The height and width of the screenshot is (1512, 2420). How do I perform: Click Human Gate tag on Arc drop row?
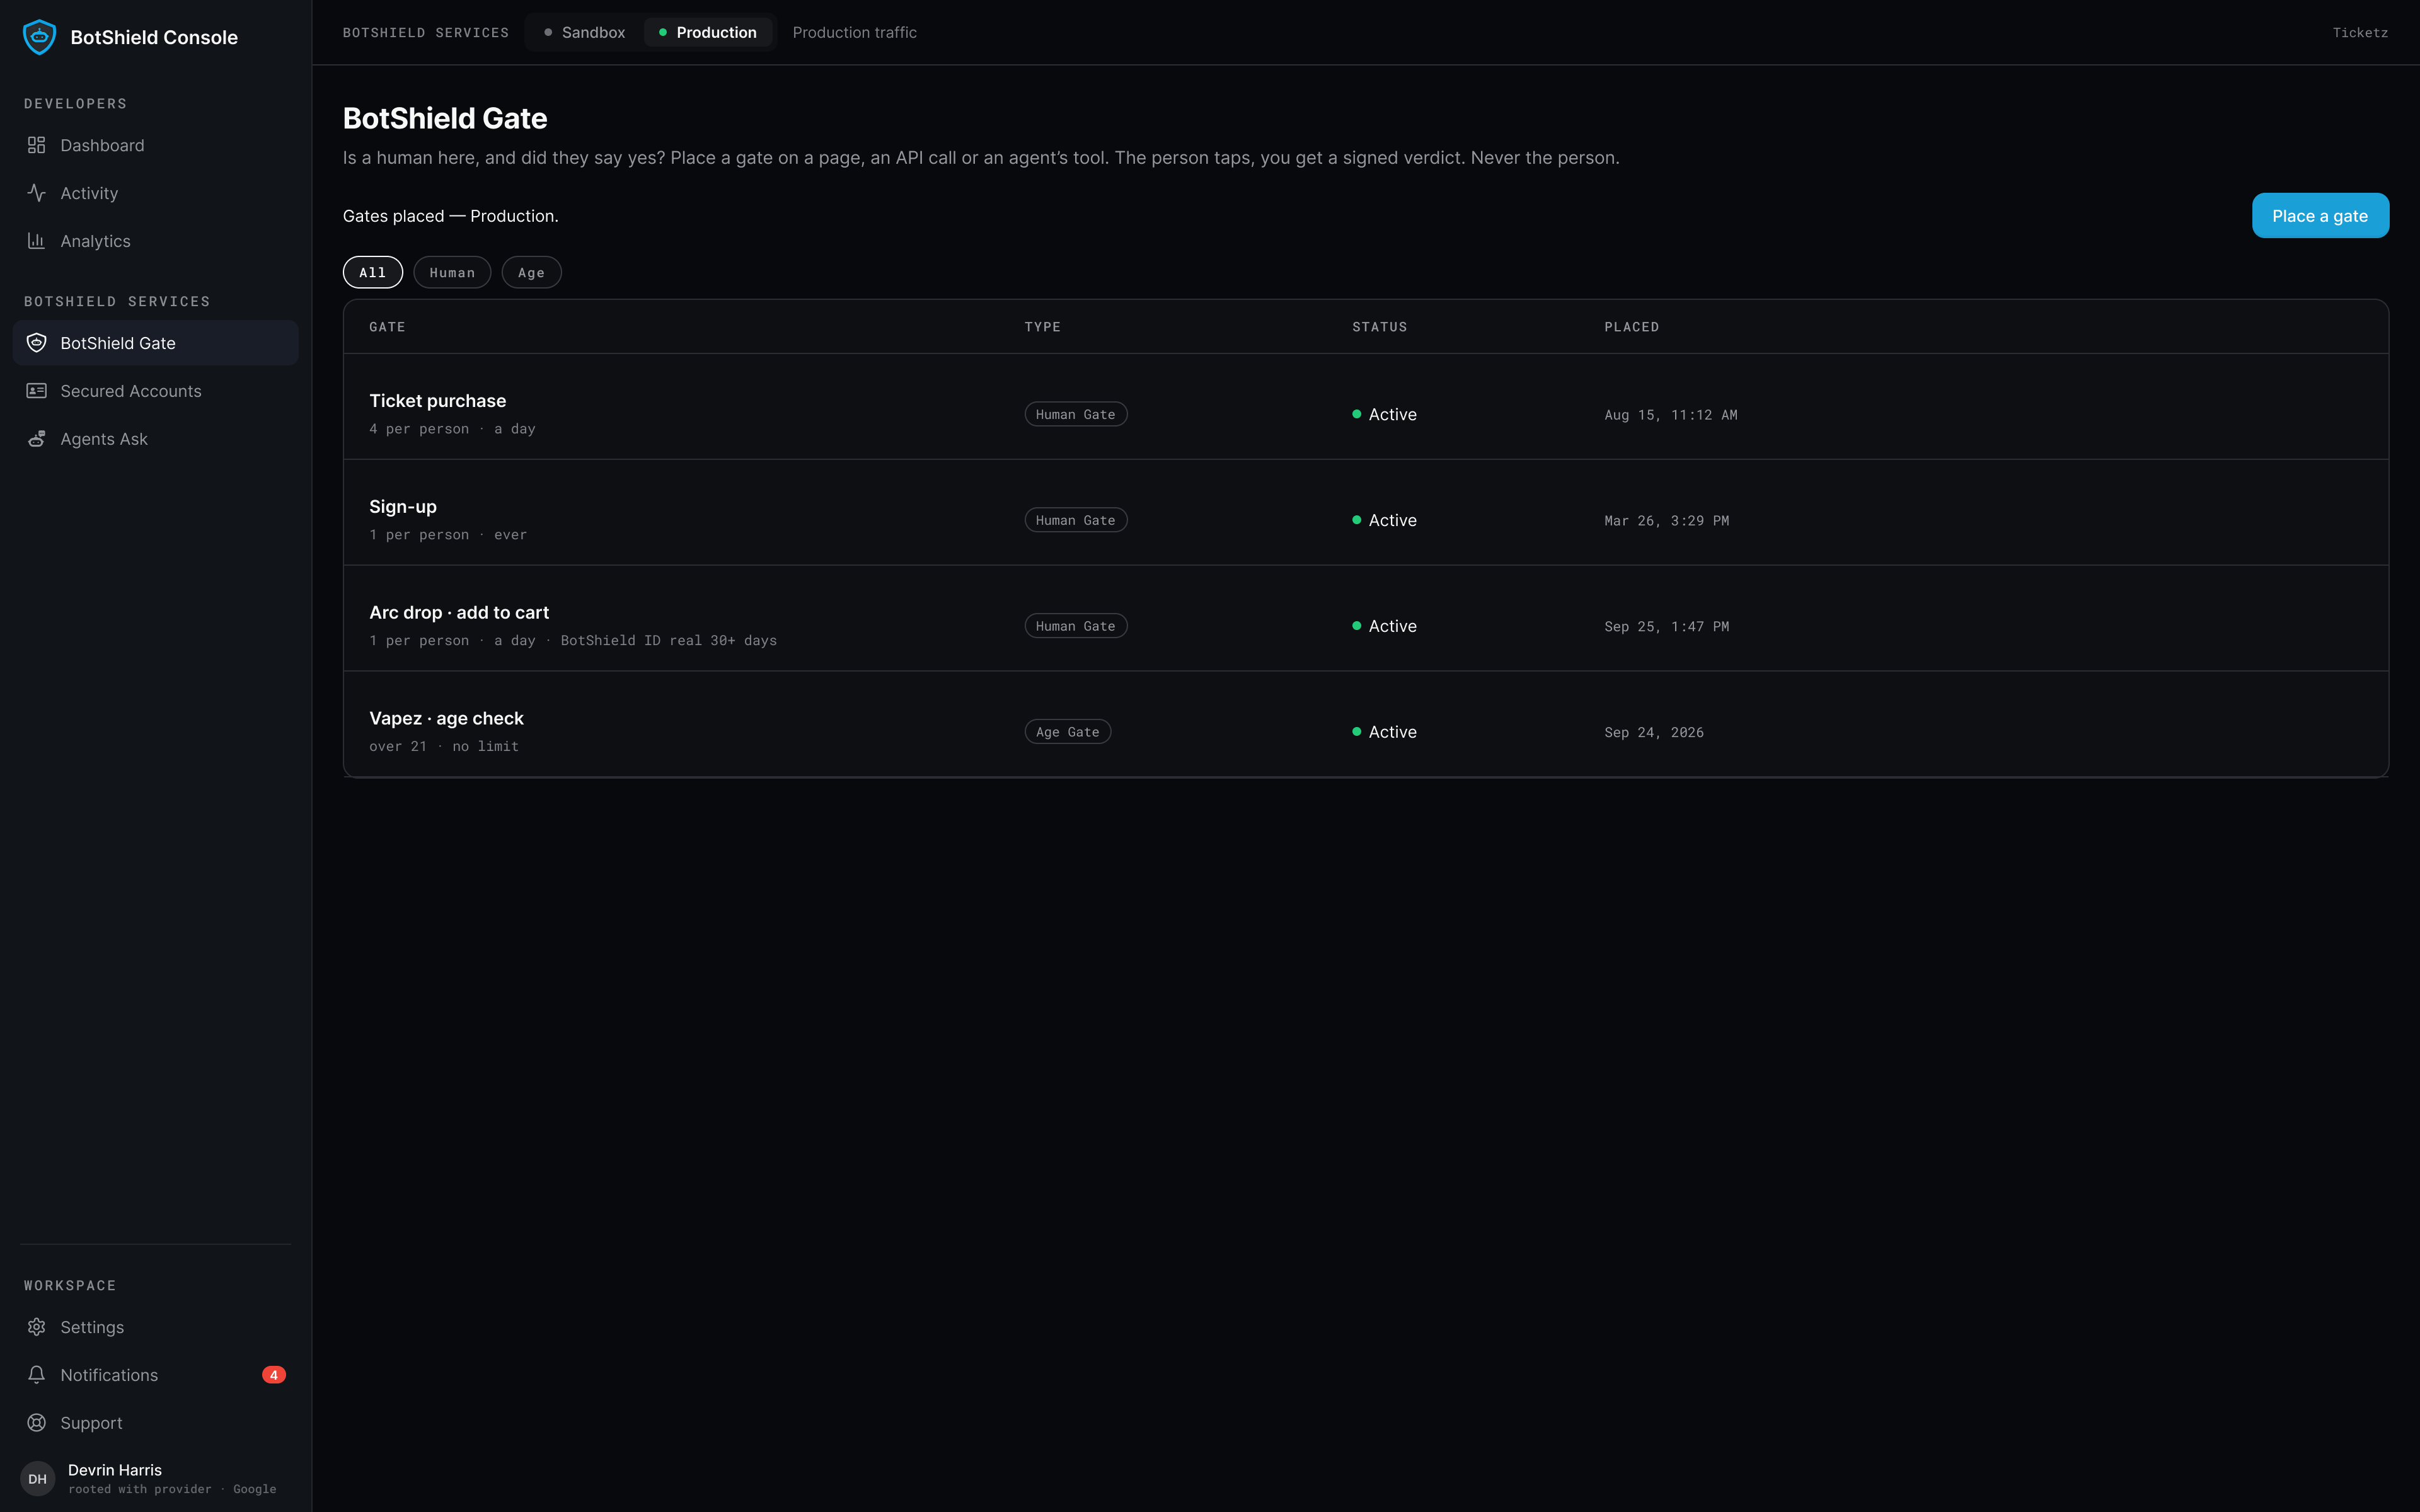[x=1076, y=626]
